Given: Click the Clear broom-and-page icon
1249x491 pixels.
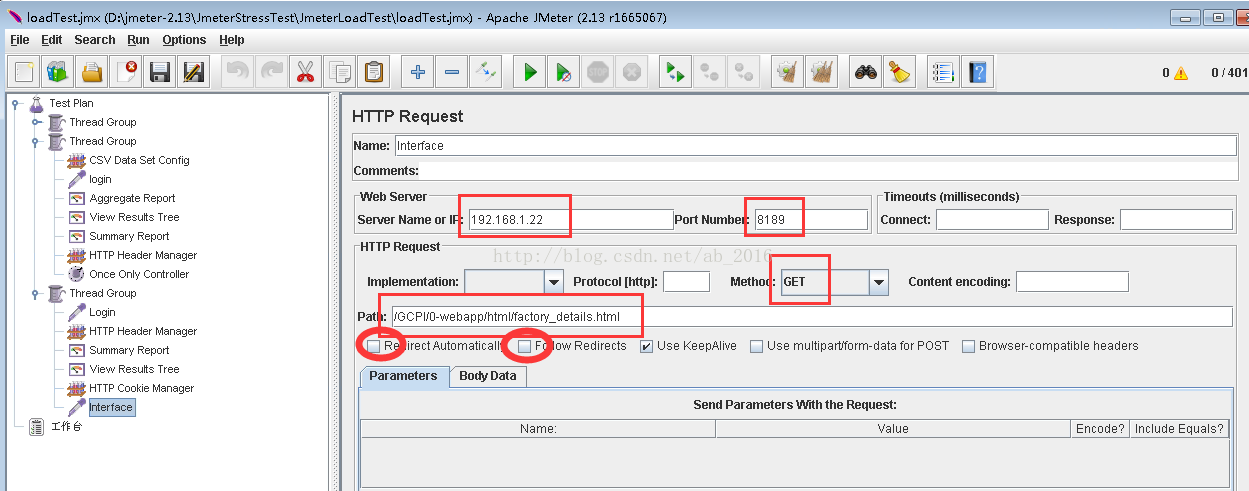Looking at the screenshot, I should (788, 72).
